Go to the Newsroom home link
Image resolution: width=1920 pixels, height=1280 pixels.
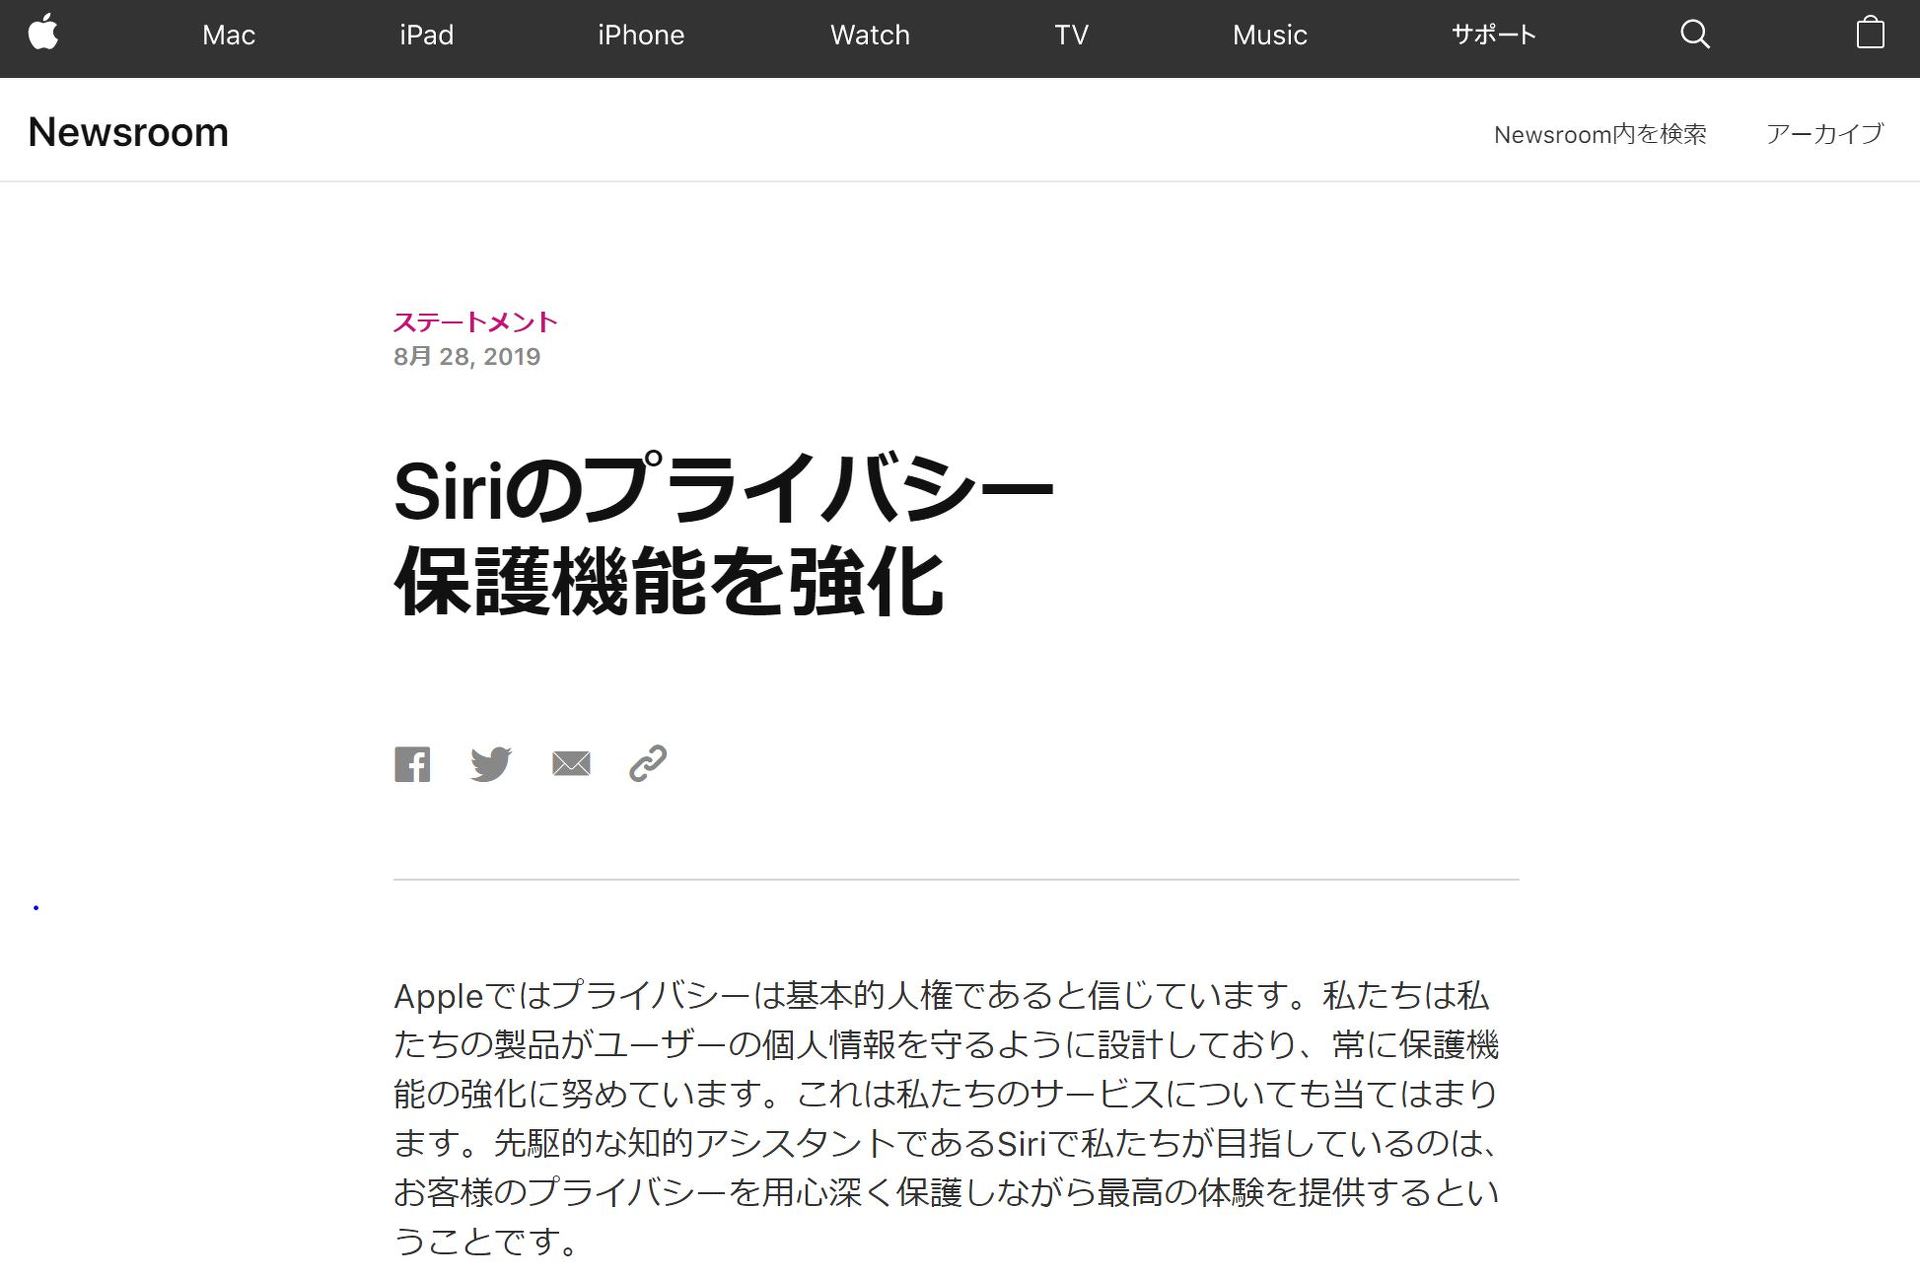tap(128, 130)
